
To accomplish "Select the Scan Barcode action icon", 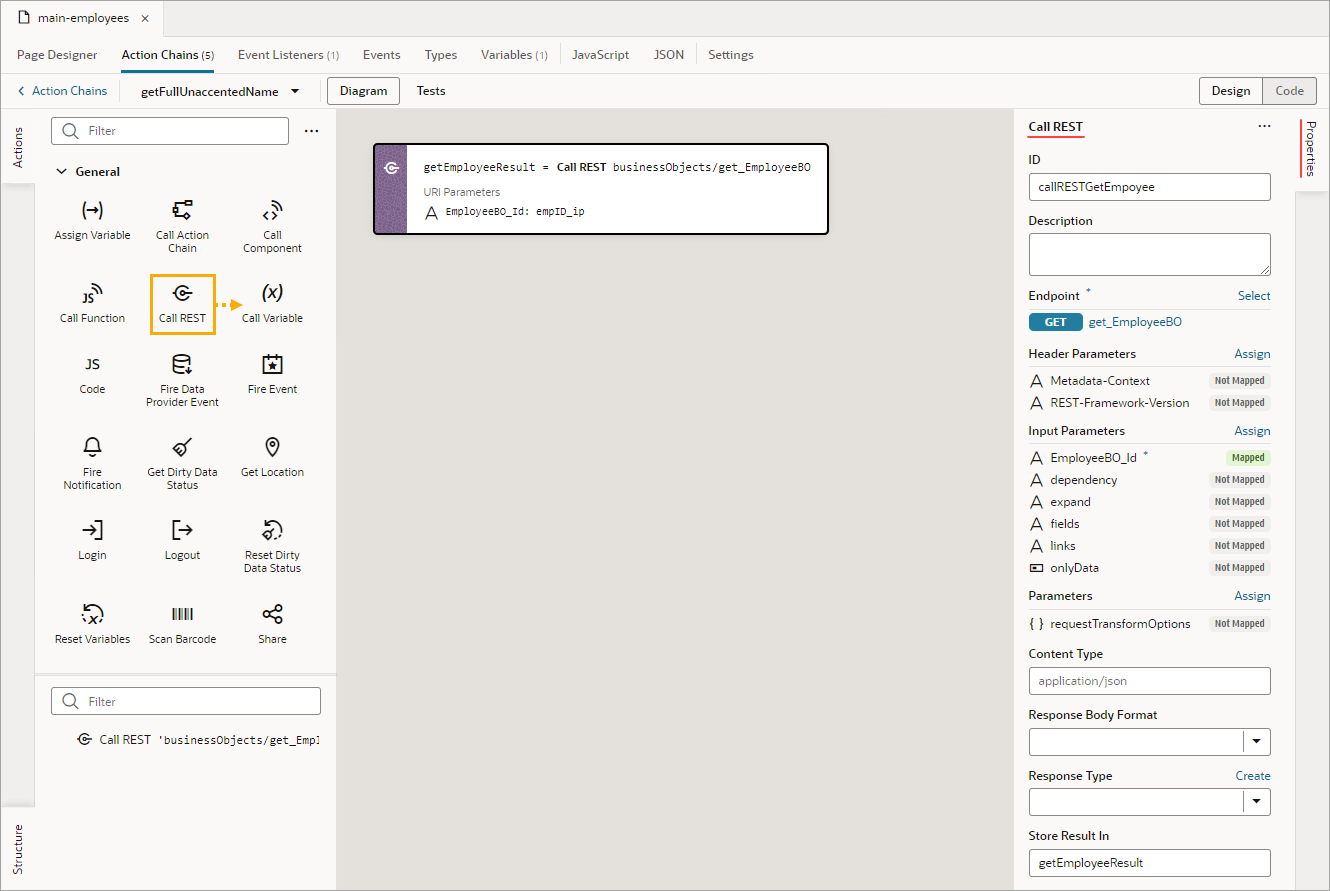I will pos(182,614).
